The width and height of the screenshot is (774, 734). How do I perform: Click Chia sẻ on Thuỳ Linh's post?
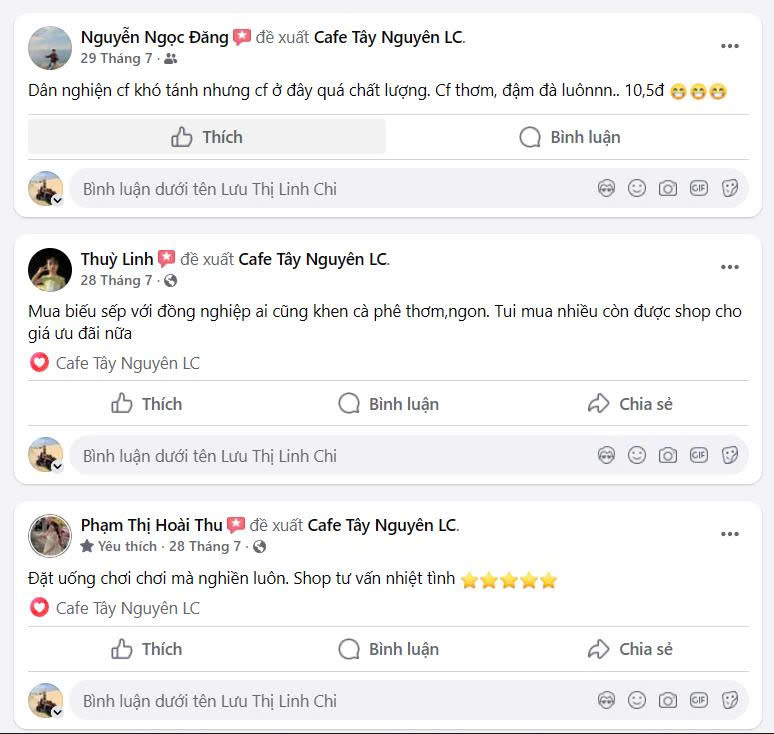click(x=630, y=404)
